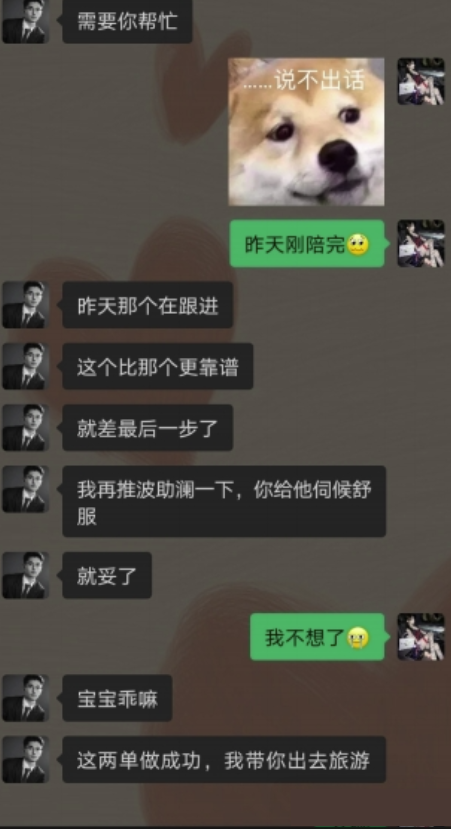The image size is (451, 829).
Task: Select the '宝宝乖嘛' message bubble
Action: pyautogui.click(x=117, y=698)
